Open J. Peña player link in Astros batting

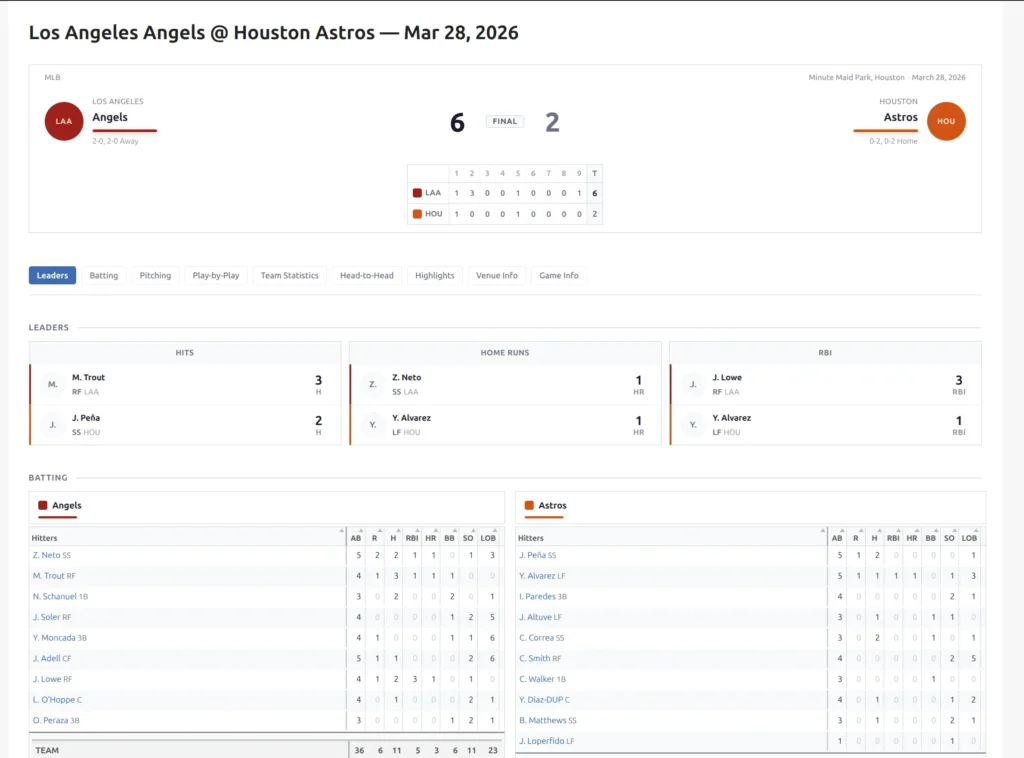click(532, 555)
